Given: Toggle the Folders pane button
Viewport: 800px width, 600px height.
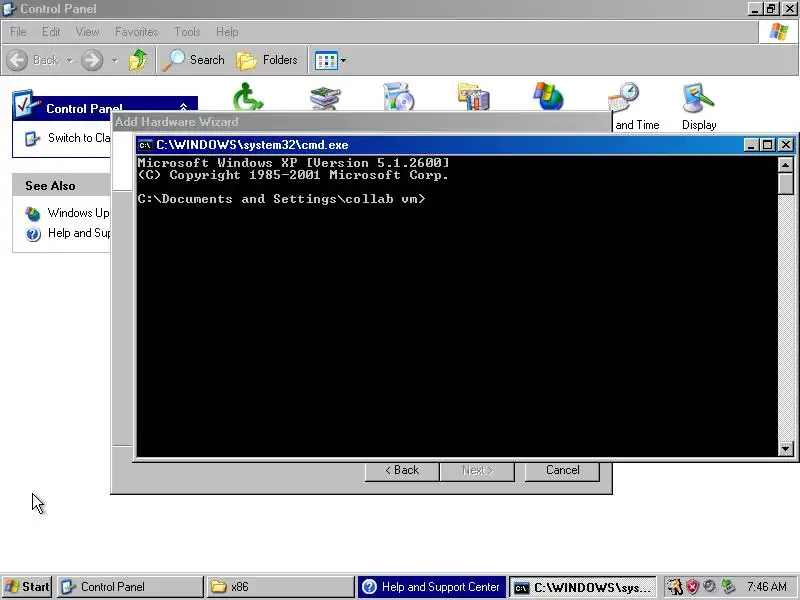Looking at the screenshot, I should (267, 60).
